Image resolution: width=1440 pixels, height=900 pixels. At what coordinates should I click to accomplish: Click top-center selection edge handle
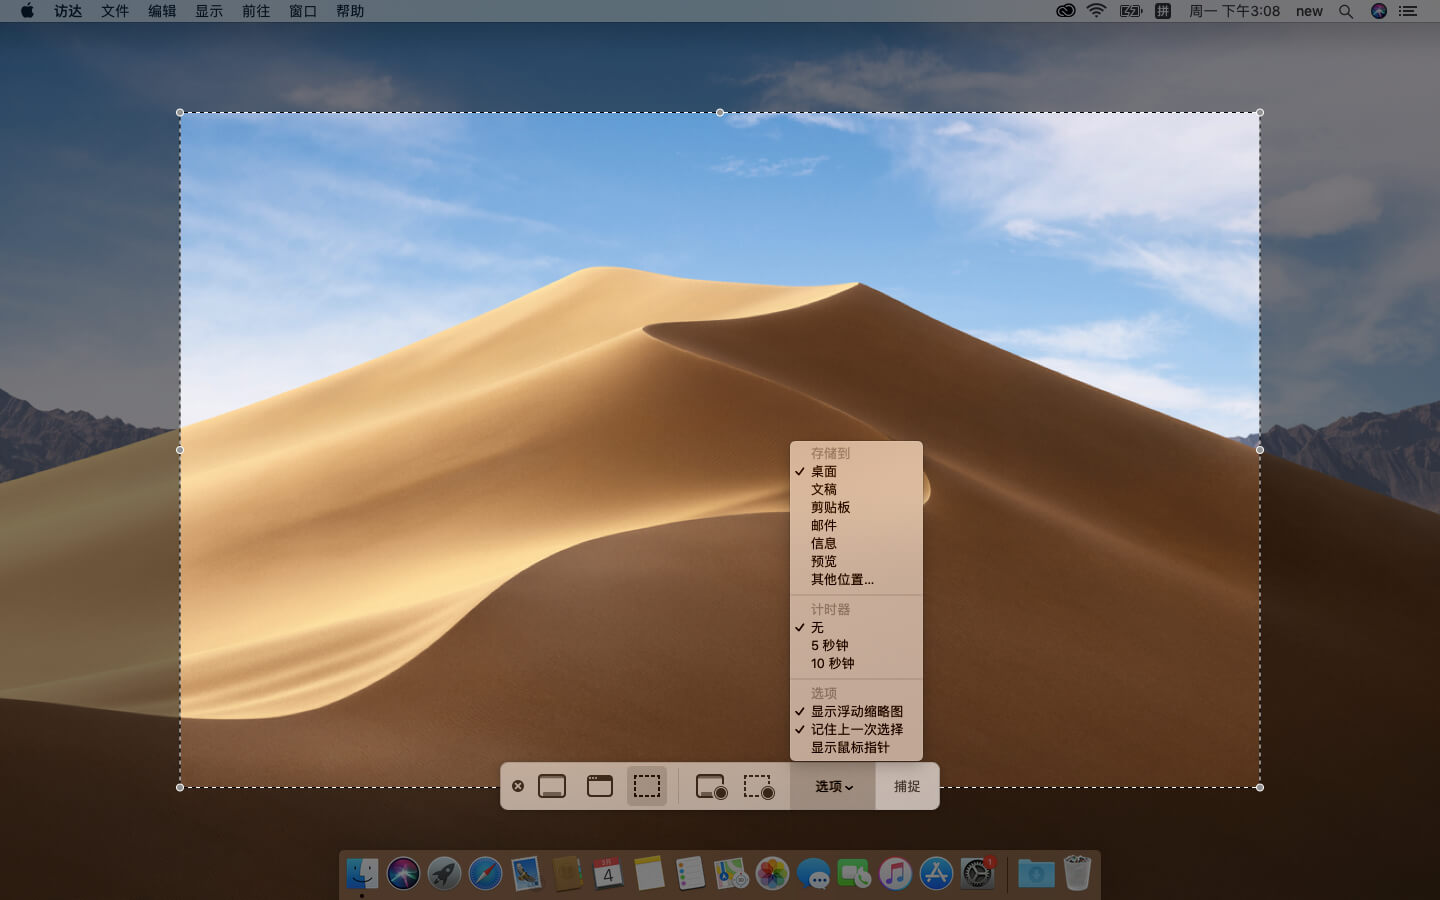tap(720, 113)
